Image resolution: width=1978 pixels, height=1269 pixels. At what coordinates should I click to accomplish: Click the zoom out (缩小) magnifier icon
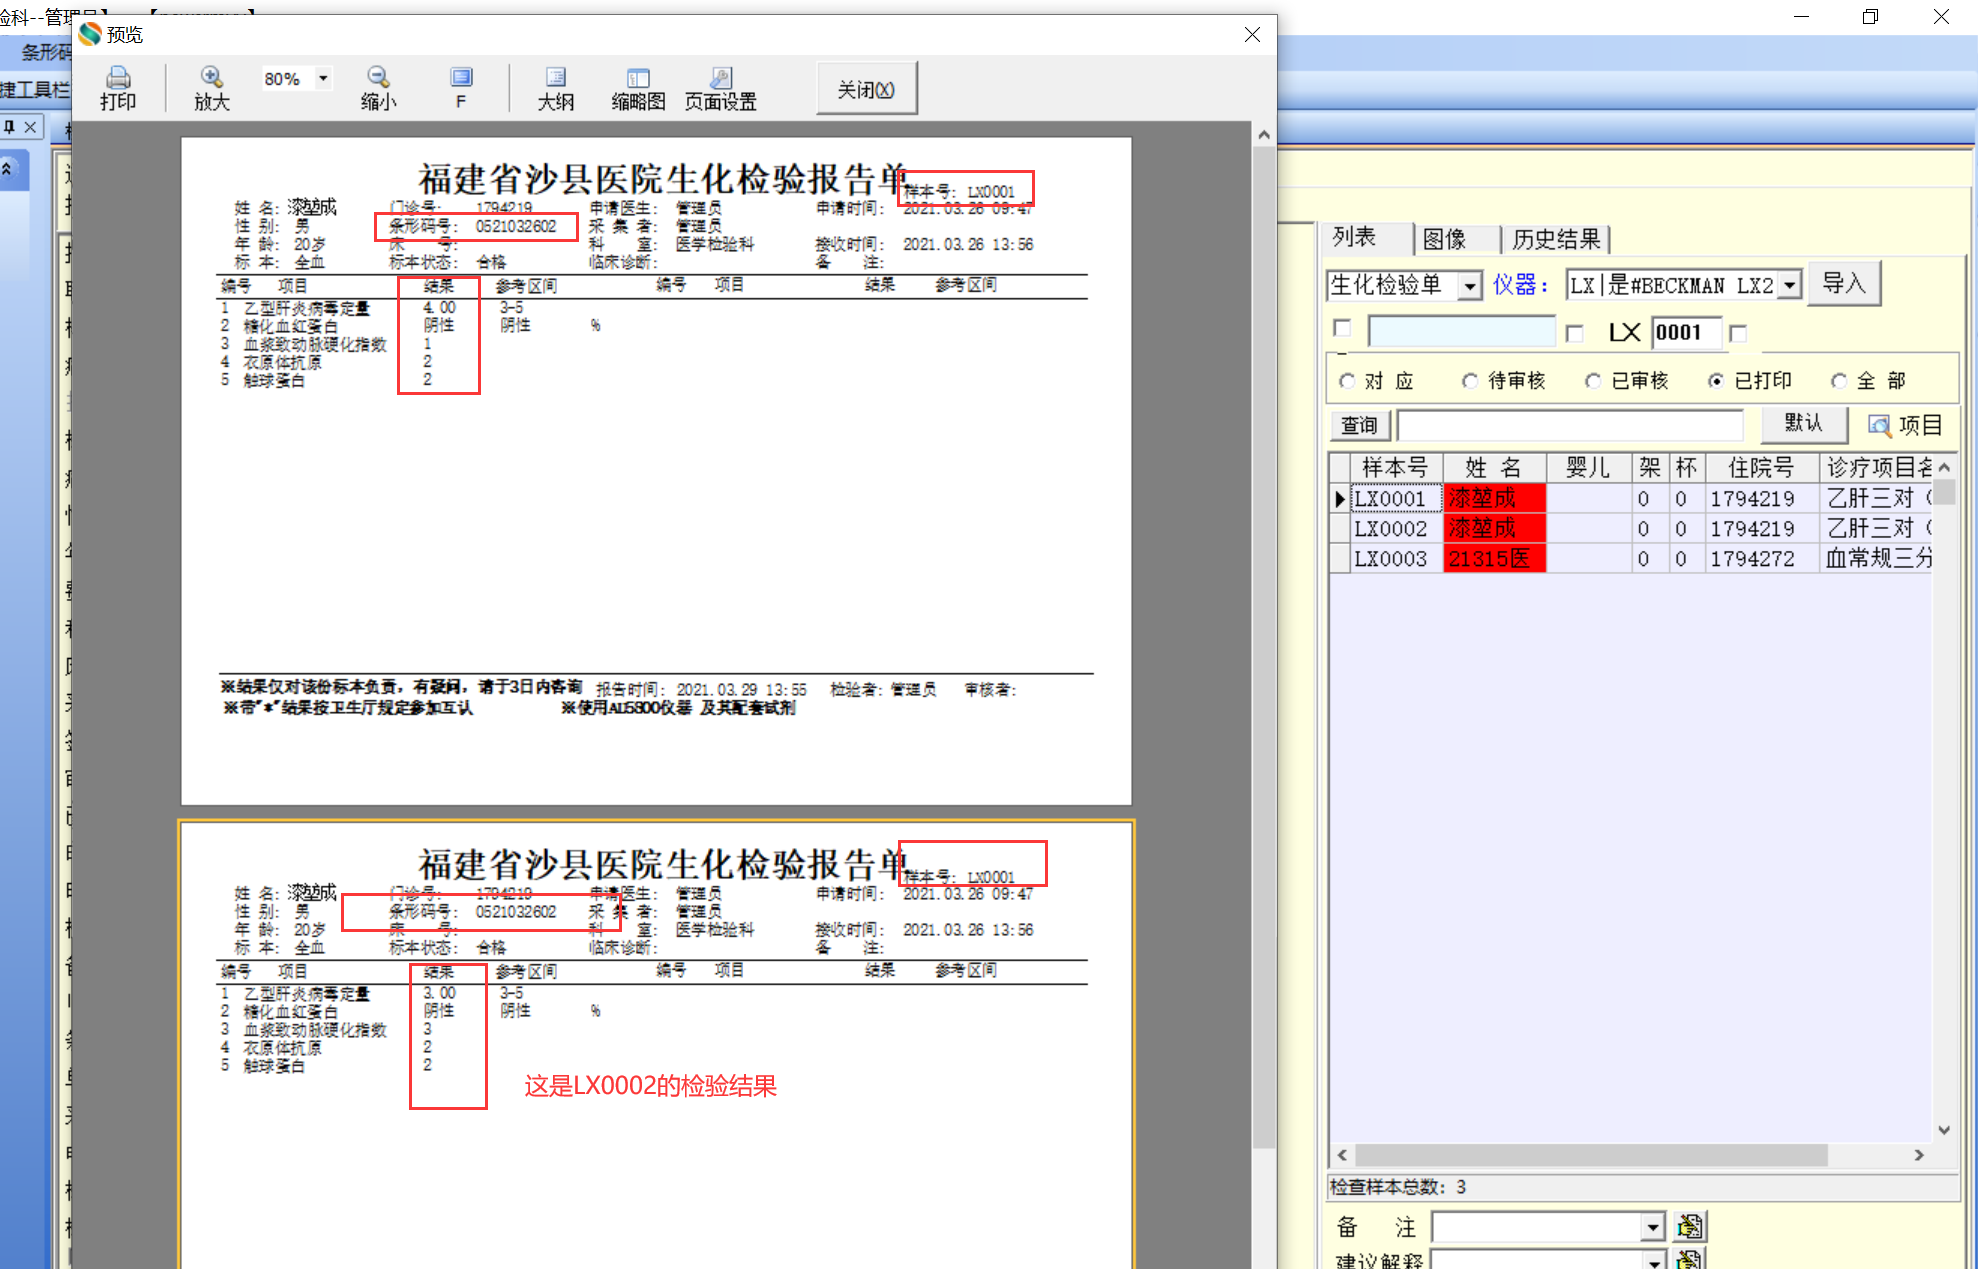coord(378,77)
